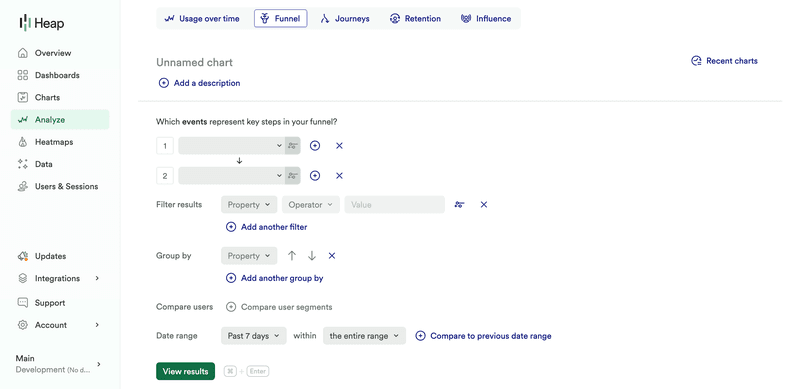Click Add another group by
Screen dimensions: 800x389
[x=274, y=278]
